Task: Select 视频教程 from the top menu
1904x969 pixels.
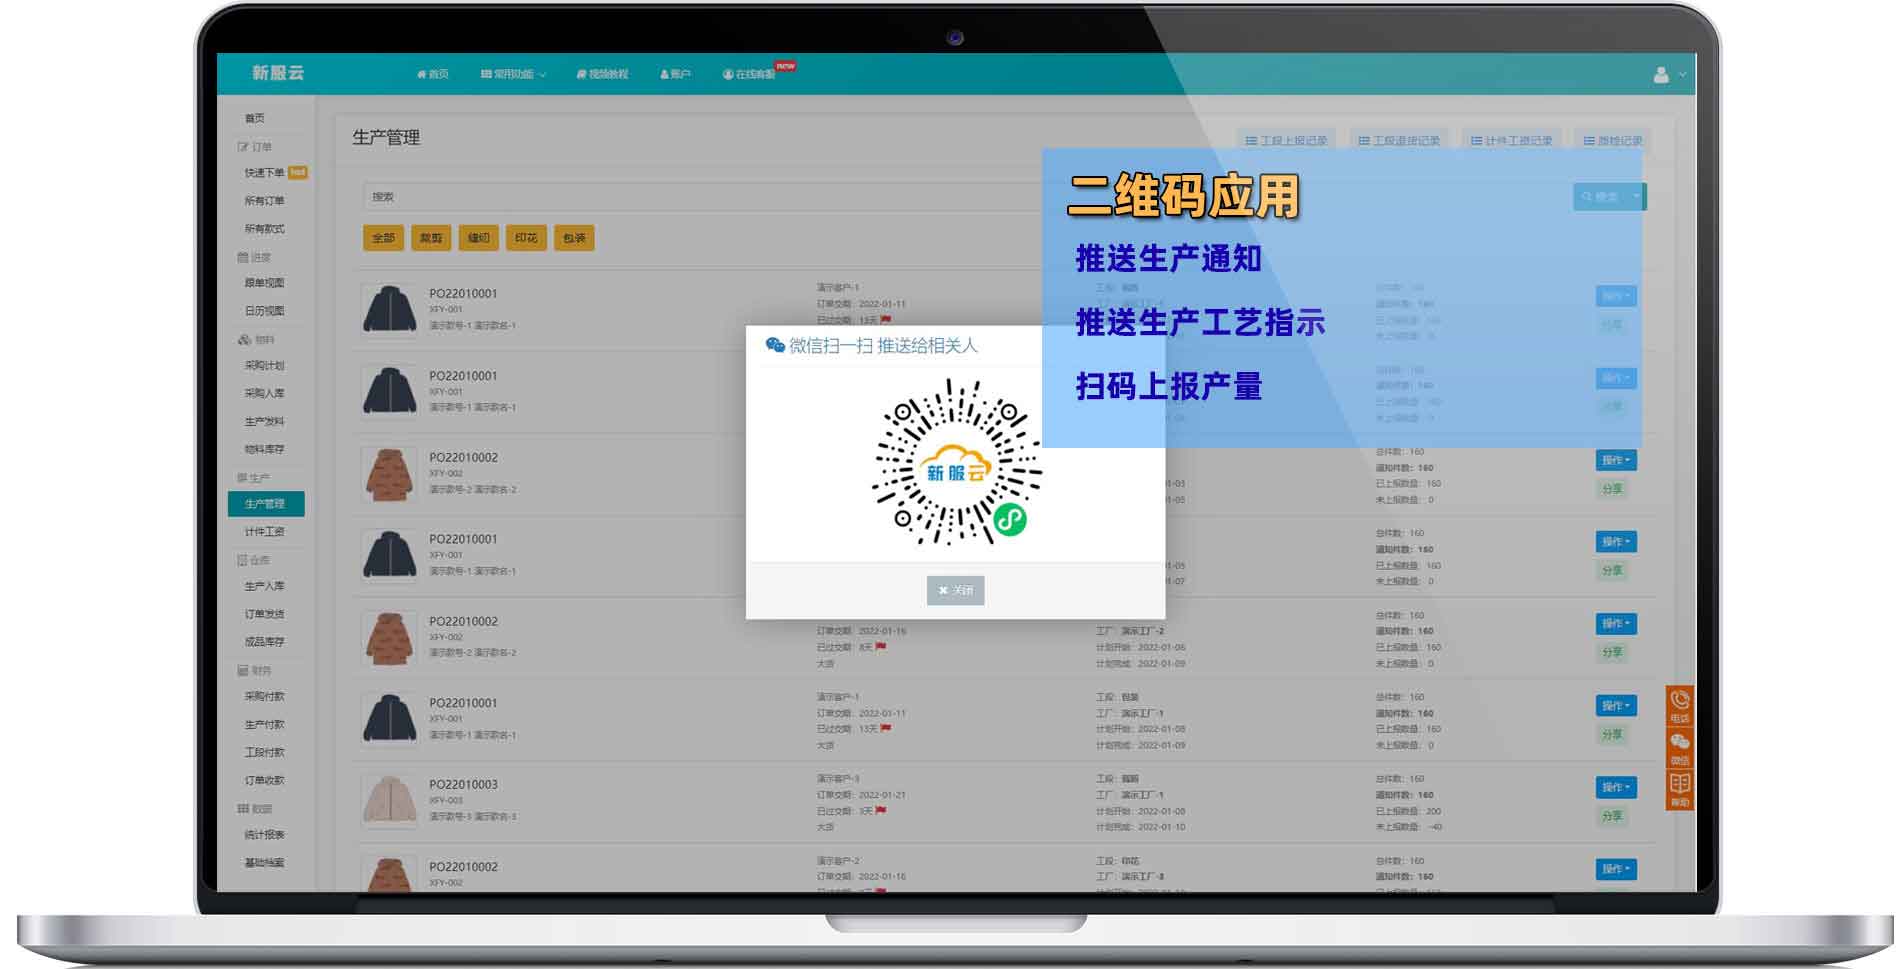Action: (x=601, y=73)
